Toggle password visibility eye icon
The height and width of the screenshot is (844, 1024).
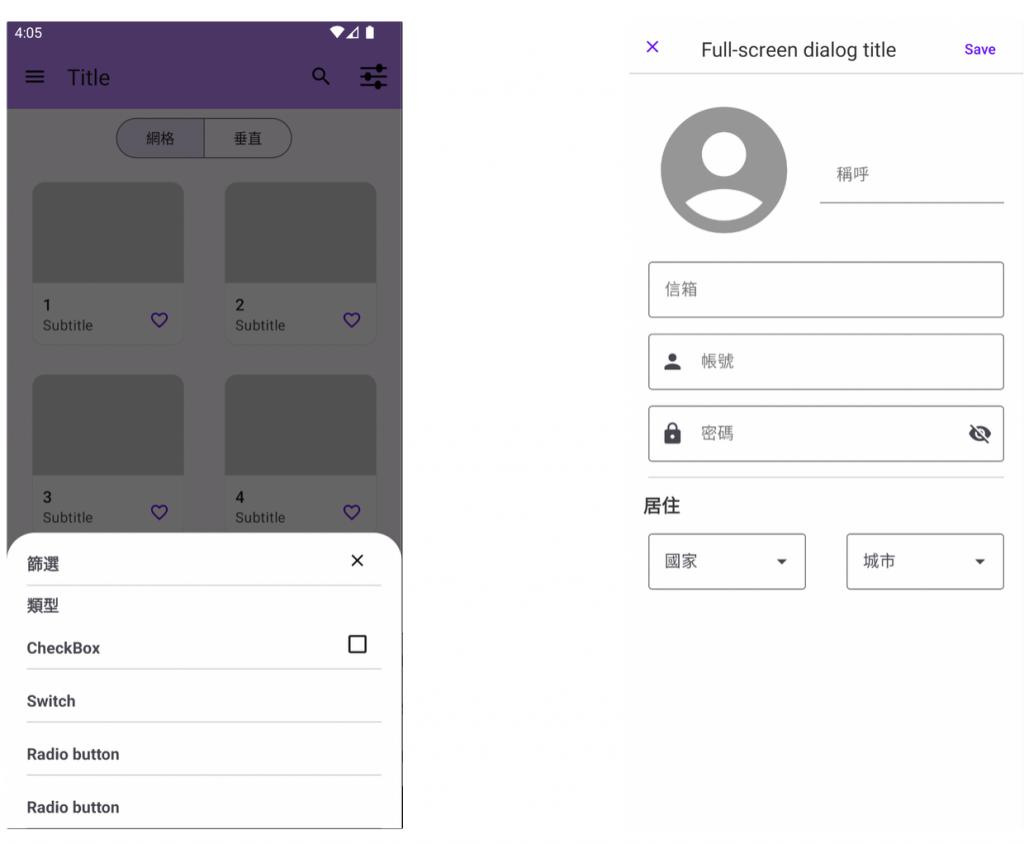(x=980, y=433)
